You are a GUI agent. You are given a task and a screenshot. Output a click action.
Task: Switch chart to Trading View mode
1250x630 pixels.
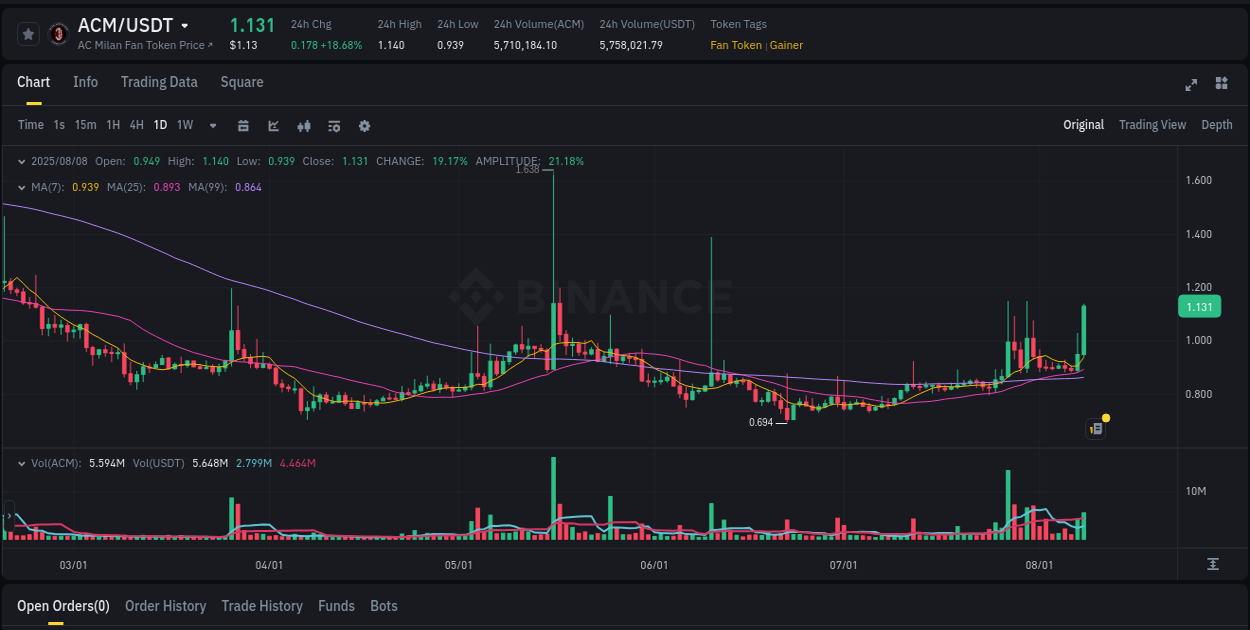tap(1152, 125)
